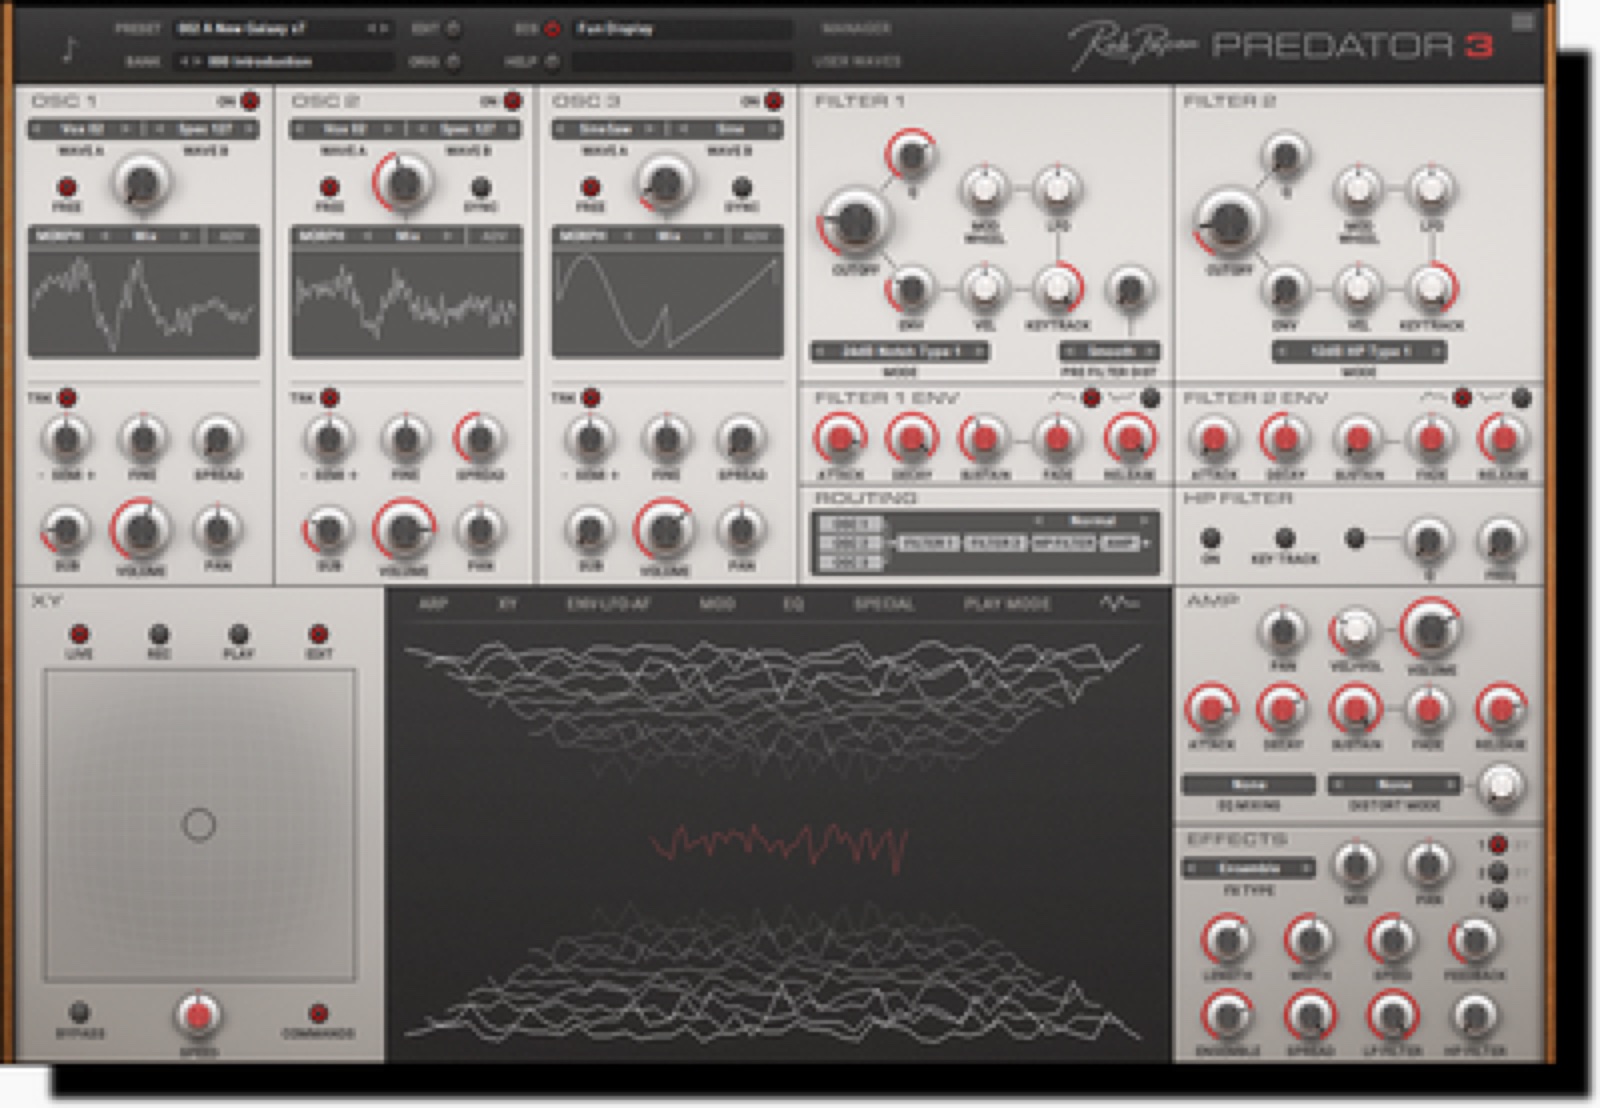Click the Amp Attack knob
Screen dimensions: 1600x1108
point(1210,709)
